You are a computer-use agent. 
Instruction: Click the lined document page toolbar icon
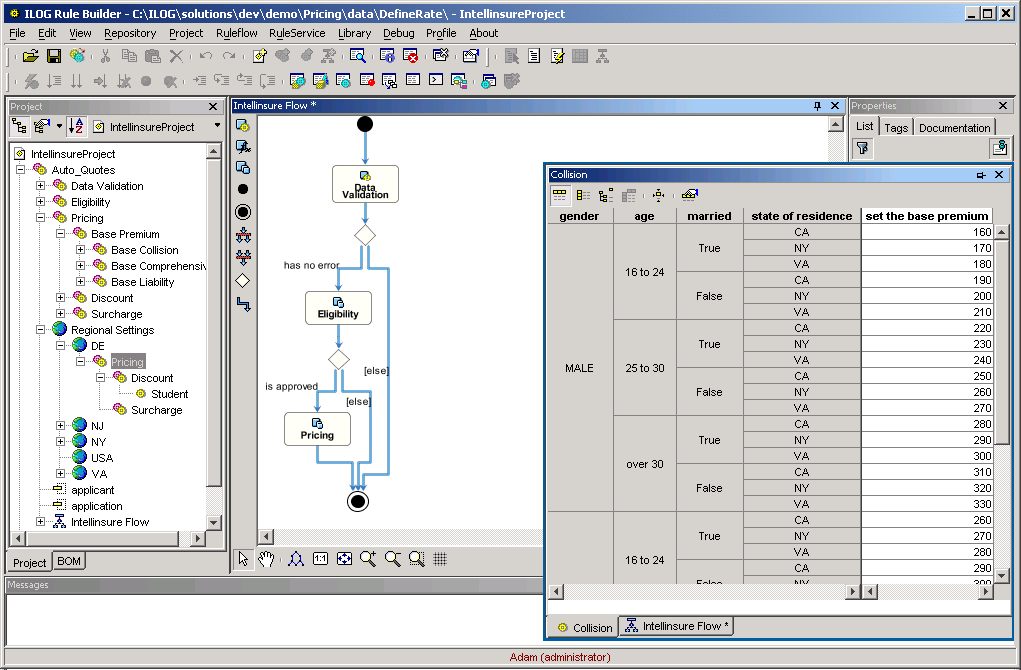coord(534,57)
